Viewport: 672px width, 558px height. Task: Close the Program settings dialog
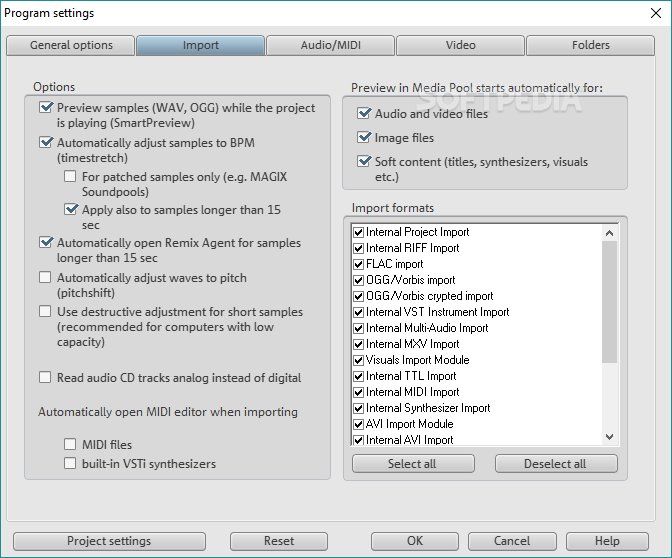pos(655,13)
